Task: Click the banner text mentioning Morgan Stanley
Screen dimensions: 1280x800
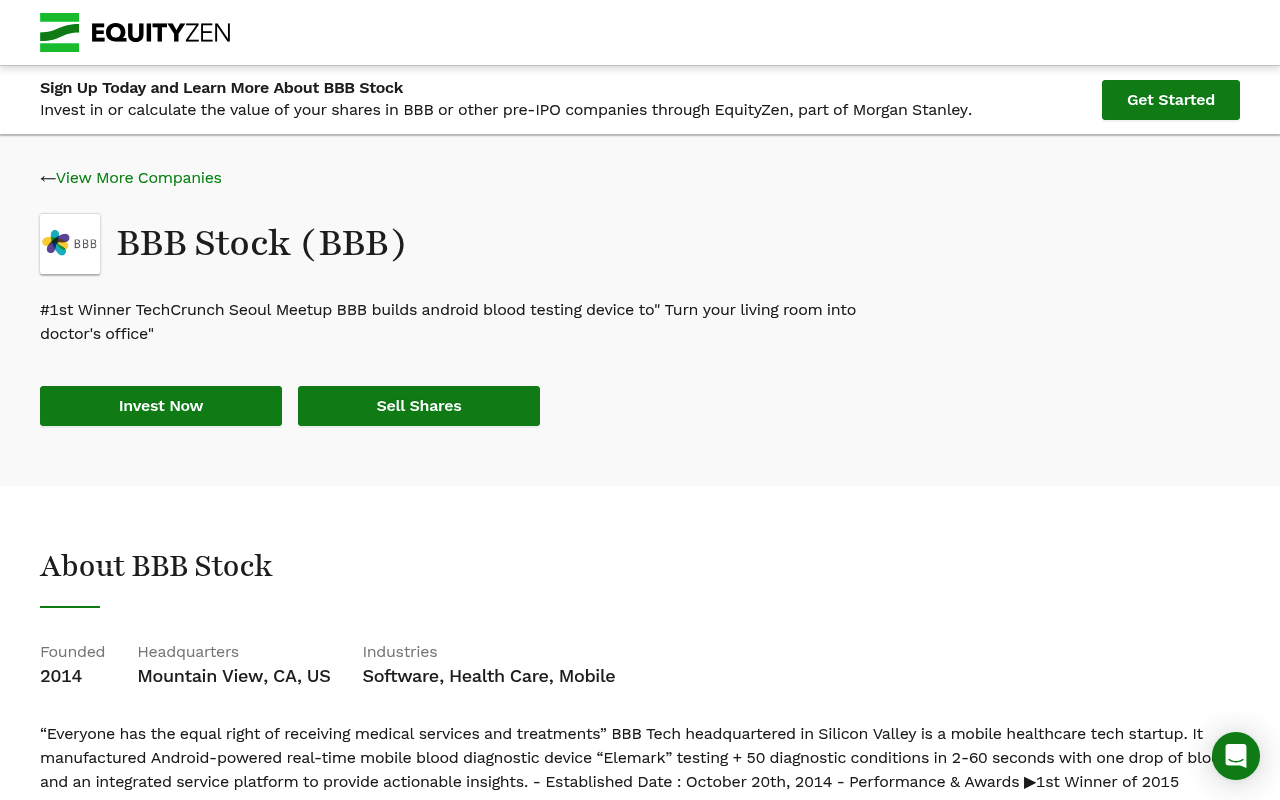Action: (506, 110)
